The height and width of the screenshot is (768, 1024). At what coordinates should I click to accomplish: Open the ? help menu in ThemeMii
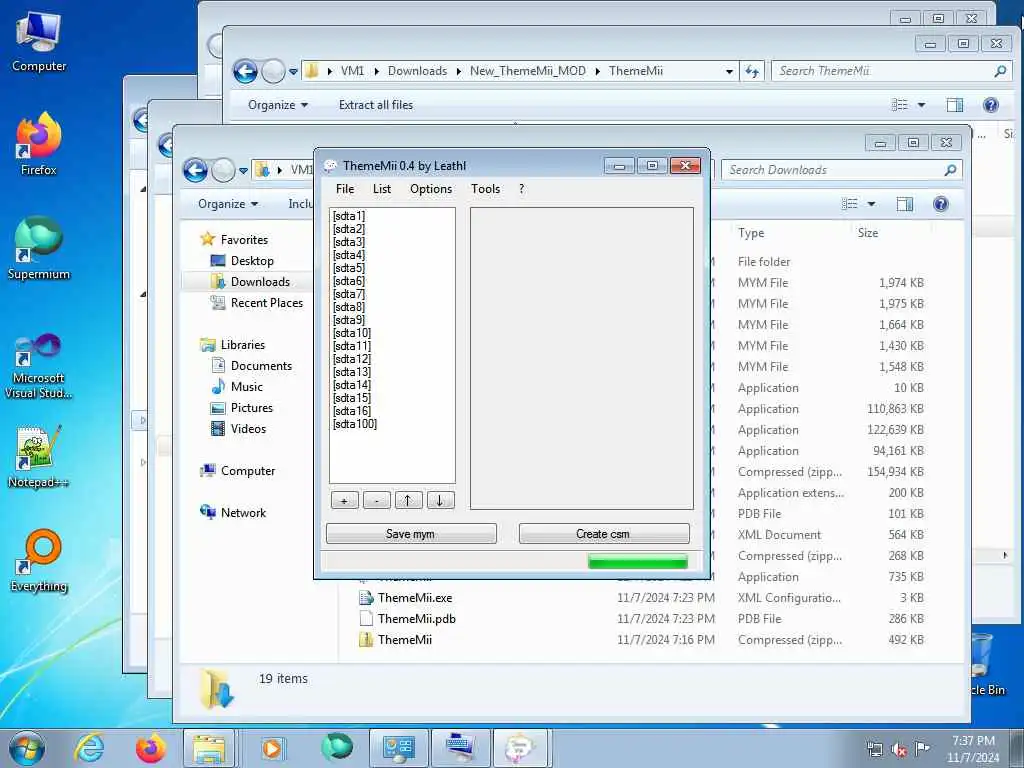pyautogui.click(x=521, y=189)
